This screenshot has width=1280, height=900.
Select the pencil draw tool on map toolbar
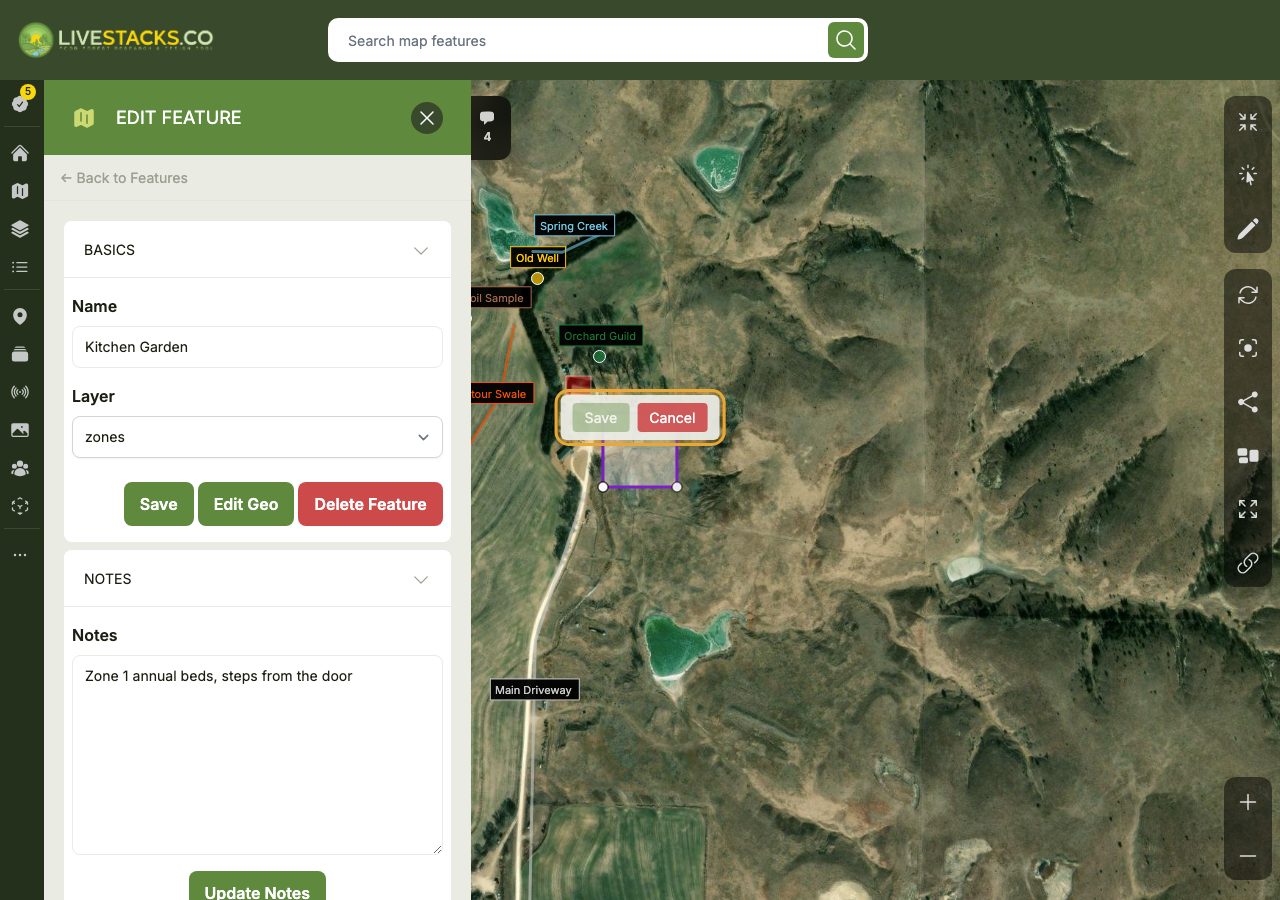[1248, 230]
